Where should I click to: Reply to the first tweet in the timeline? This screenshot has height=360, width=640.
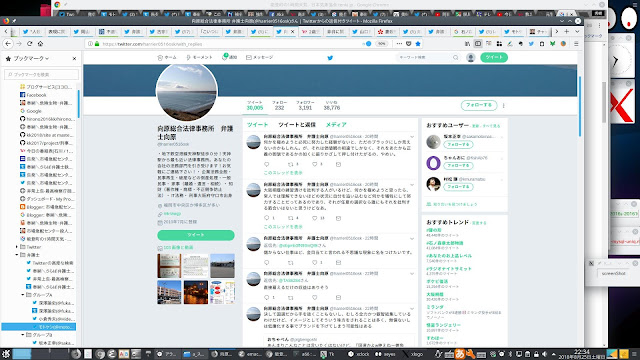pyautogui.click(x=267, y=164)
